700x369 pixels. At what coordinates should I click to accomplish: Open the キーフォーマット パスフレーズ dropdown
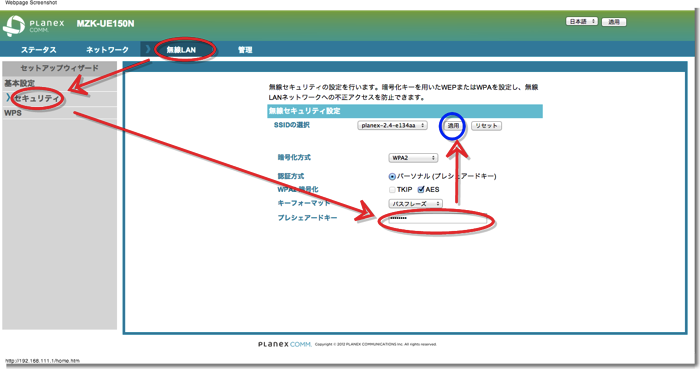[x=416, y=203]
